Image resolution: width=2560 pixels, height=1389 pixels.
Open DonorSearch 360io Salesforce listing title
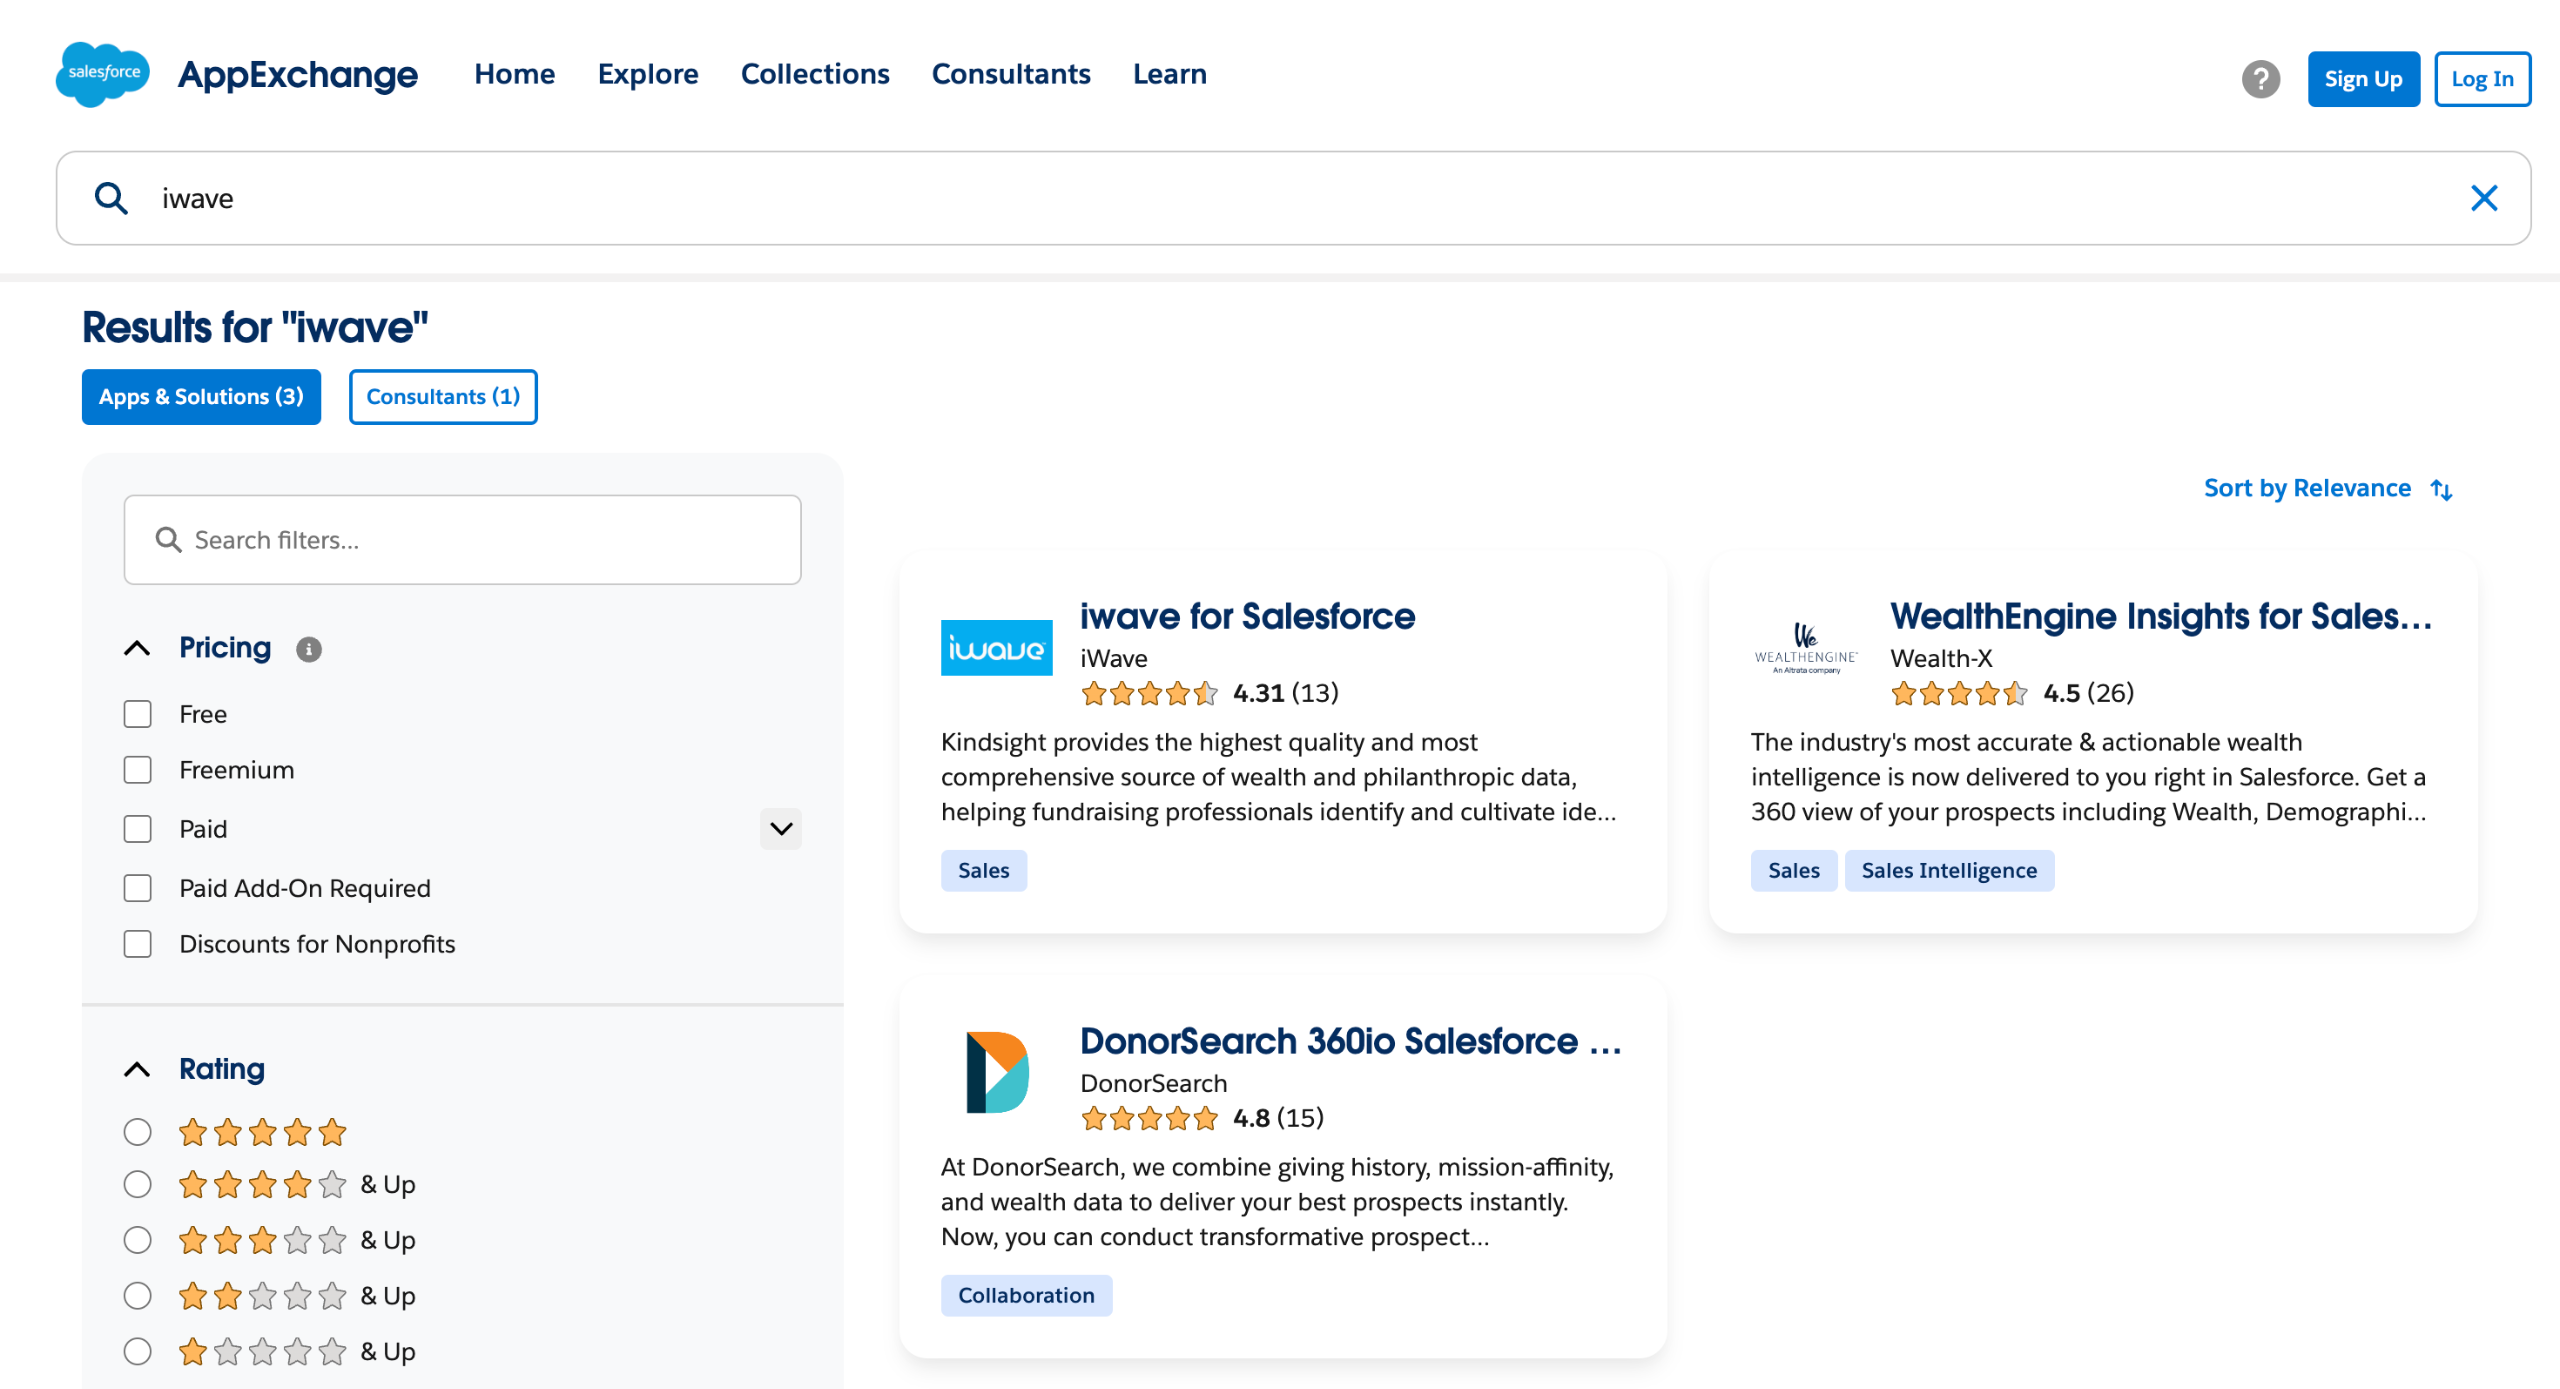(1351, 1041)
